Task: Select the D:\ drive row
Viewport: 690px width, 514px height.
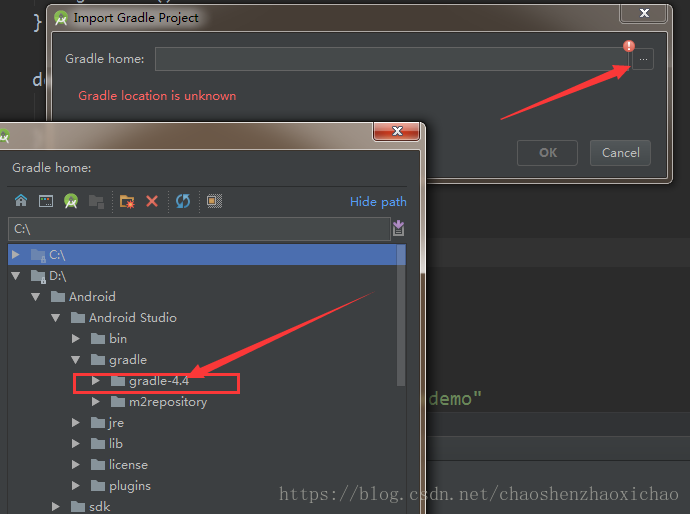Action: [48, 276]
